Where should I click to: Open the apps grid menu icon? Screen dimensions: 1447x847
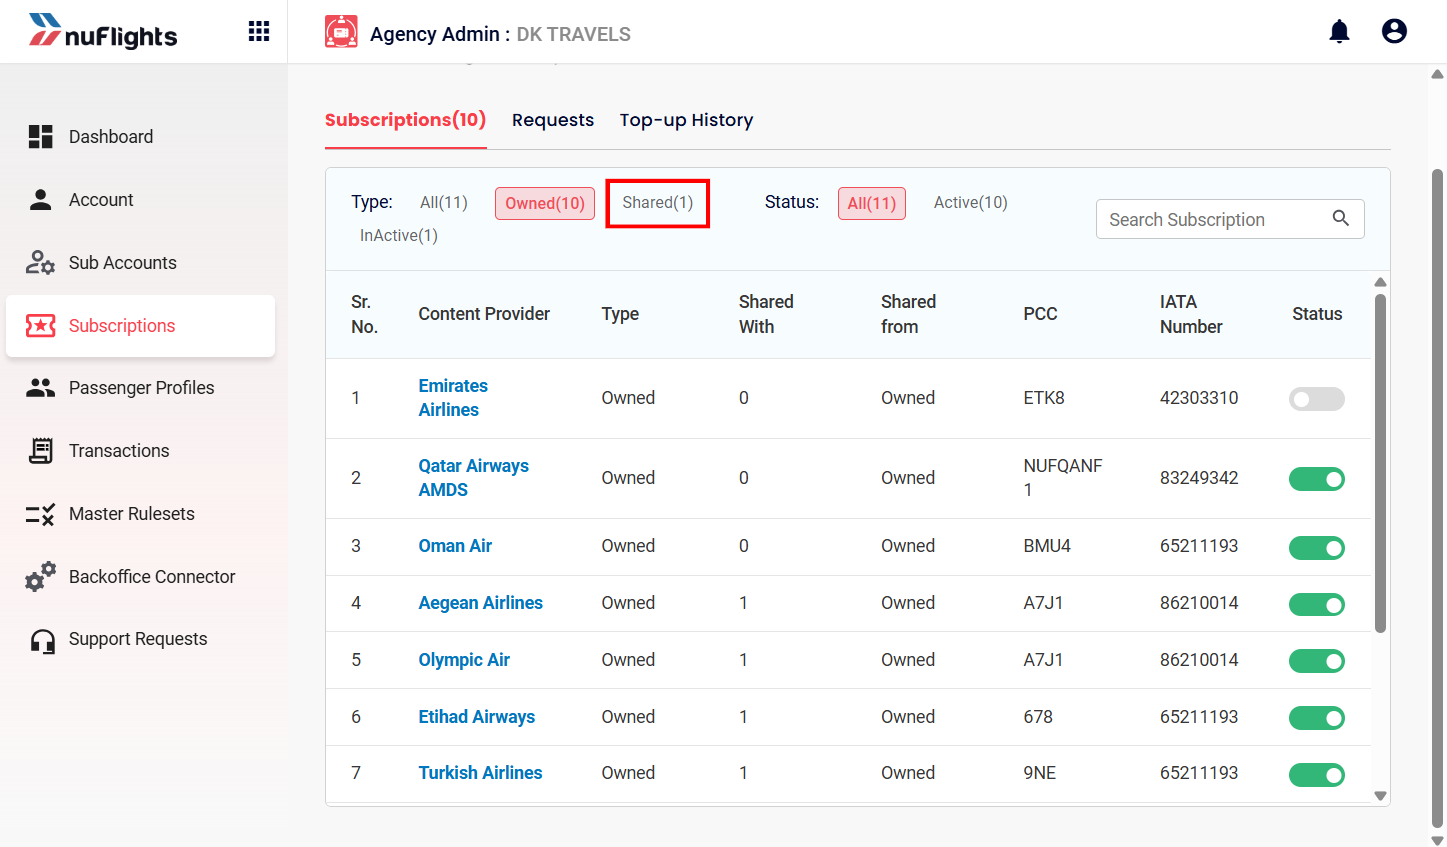point(259,31)
